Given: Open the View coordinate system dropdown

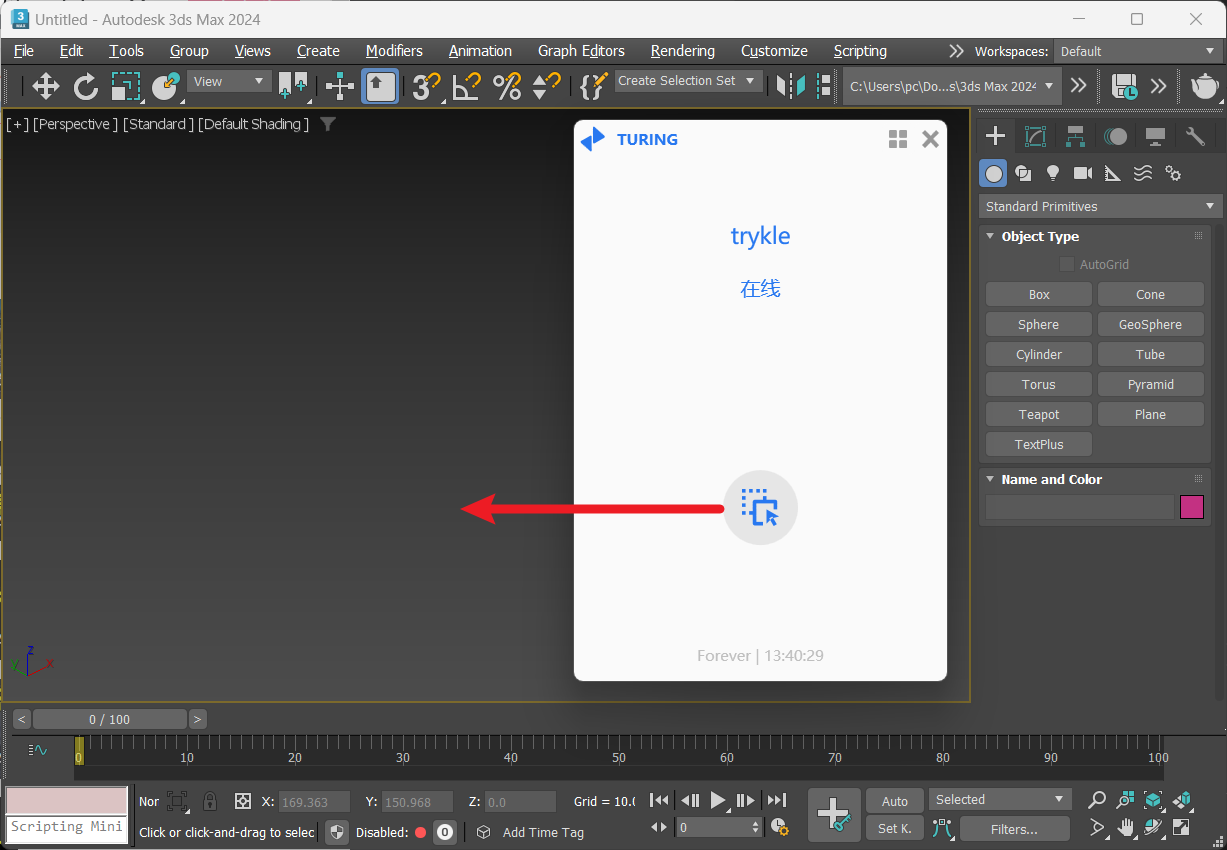Looking at the screenshot, I should coord(229,81).
